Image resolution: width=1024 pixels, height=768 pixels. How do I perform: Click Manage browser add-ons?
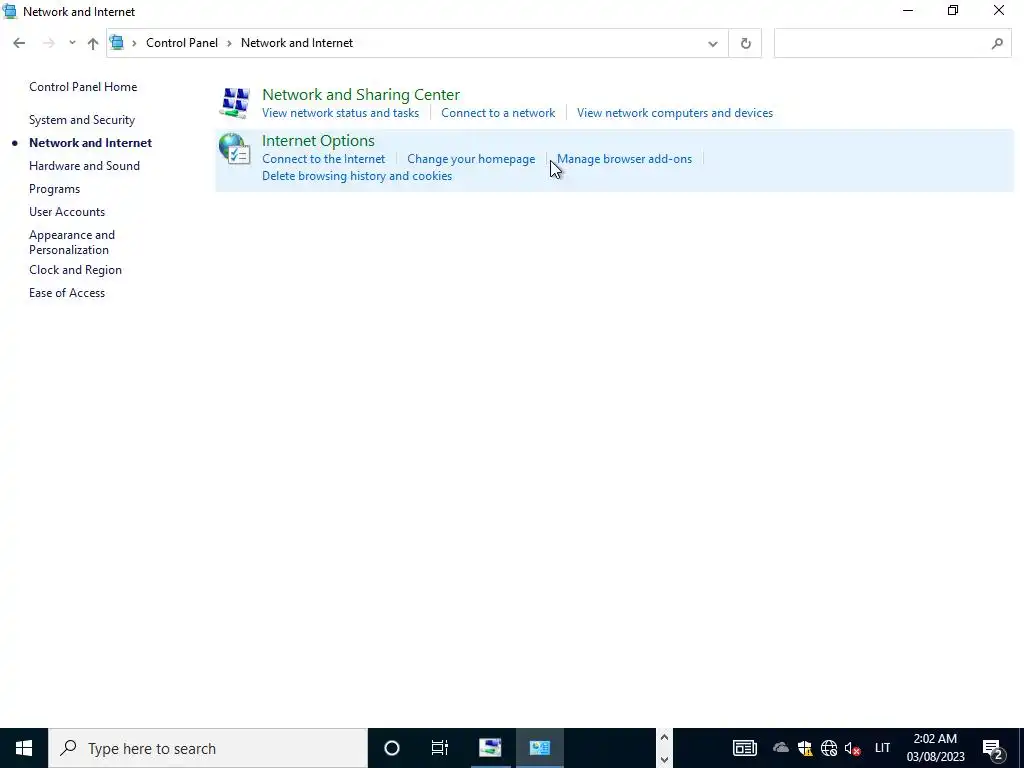(x=624, y=159)
